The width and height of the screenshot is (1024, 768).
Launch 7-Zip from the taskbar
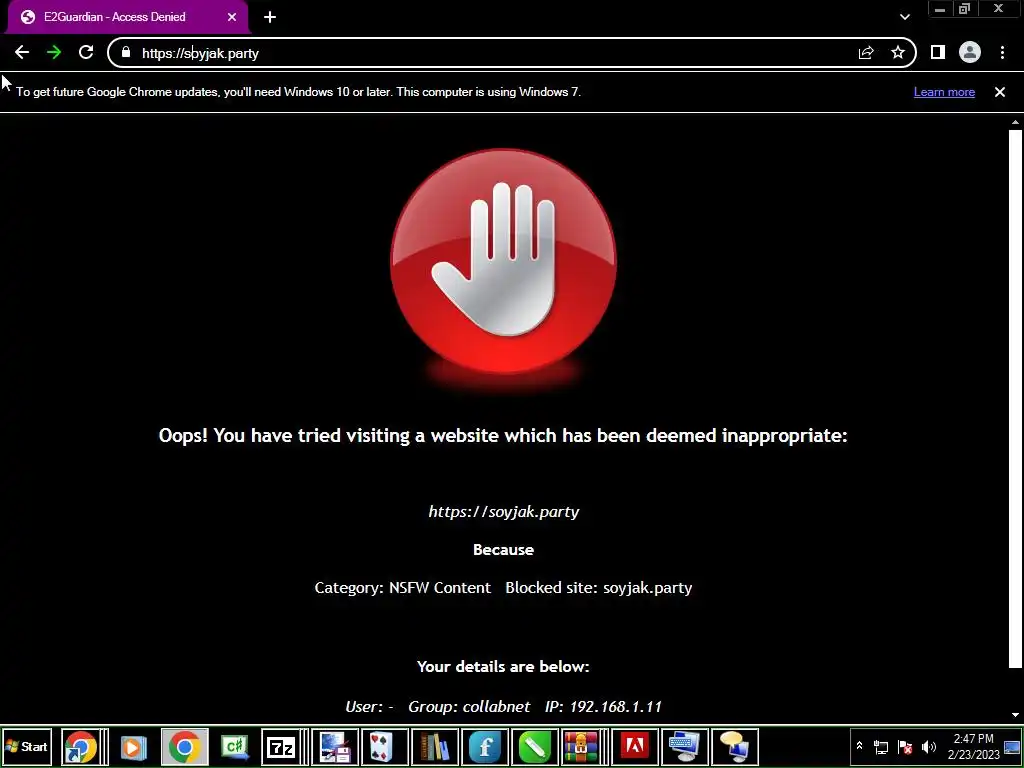pos(281,746)
